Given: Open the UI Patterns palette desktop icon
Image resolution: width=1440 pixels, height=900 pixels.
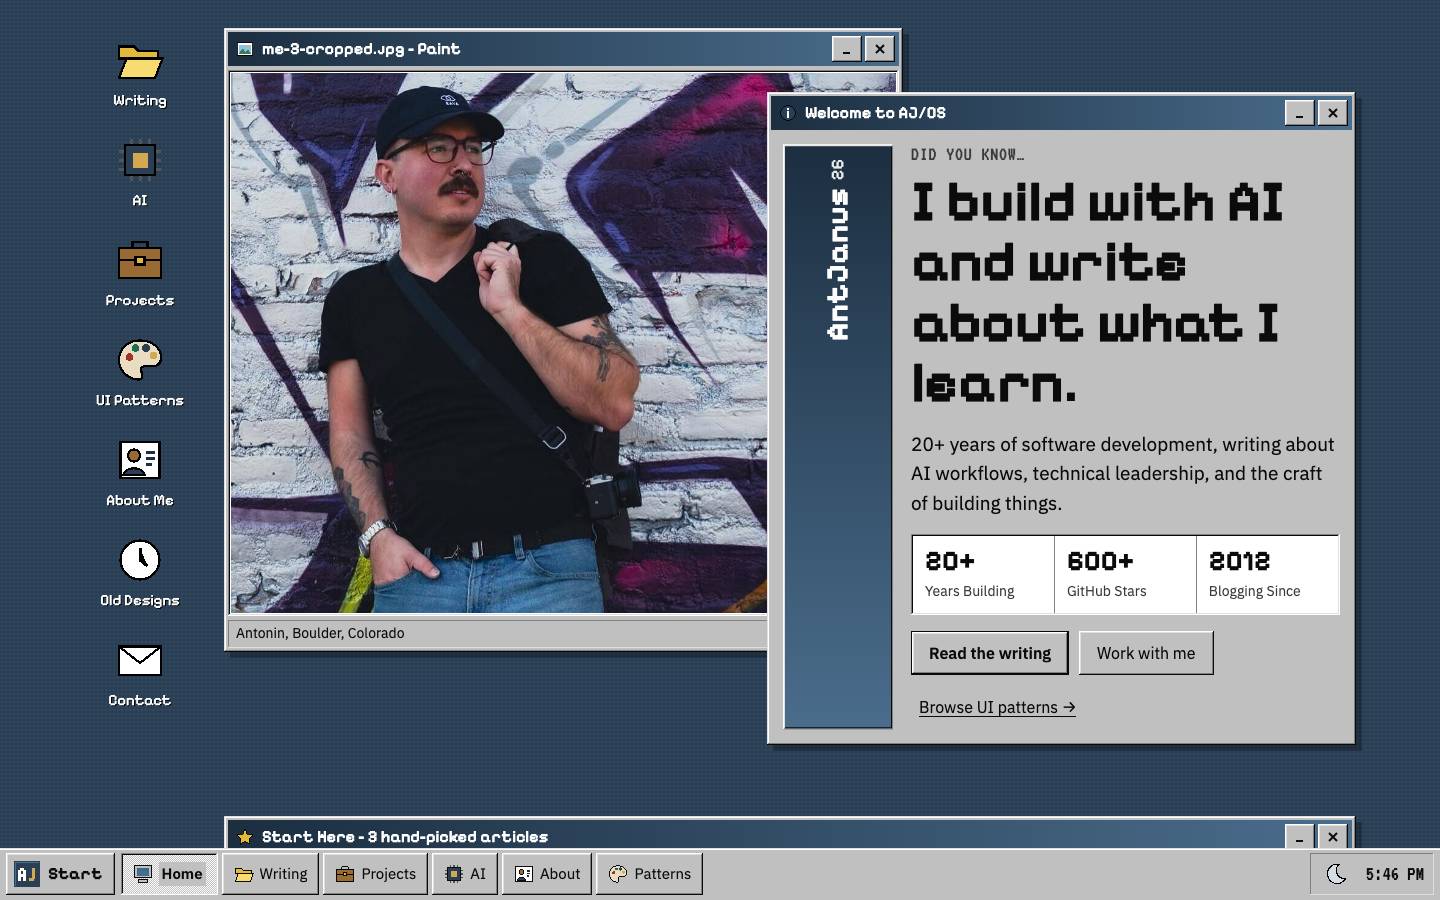Looking at the screenshot, I should point(140,375).
